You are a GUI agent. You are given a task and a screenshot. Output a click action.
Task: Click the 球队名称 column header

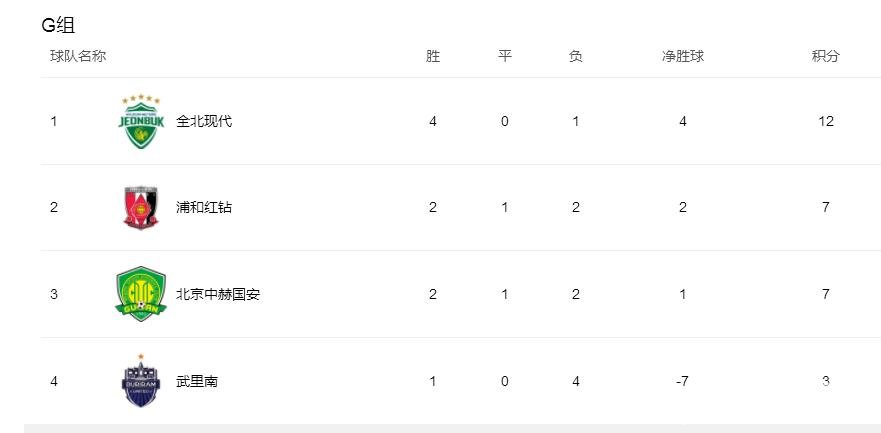coord(78,56)
